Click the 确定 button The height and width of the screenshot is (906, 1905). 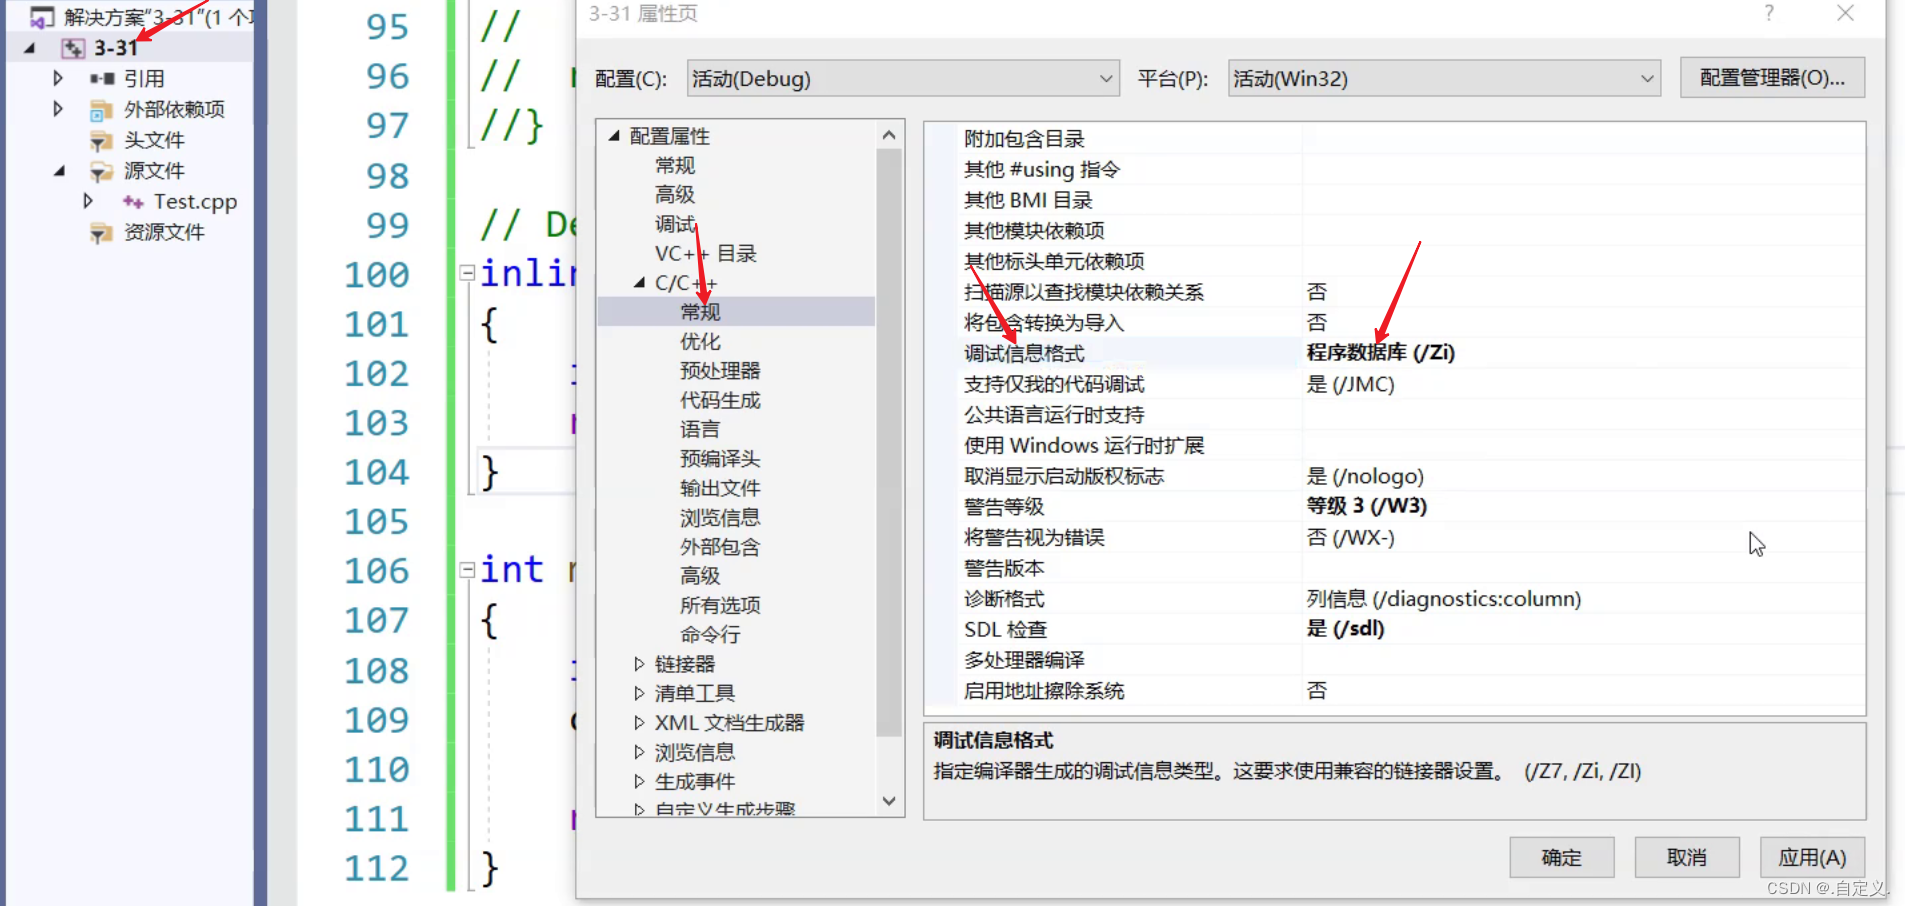pyautogui.click(x=1561, y=857)
